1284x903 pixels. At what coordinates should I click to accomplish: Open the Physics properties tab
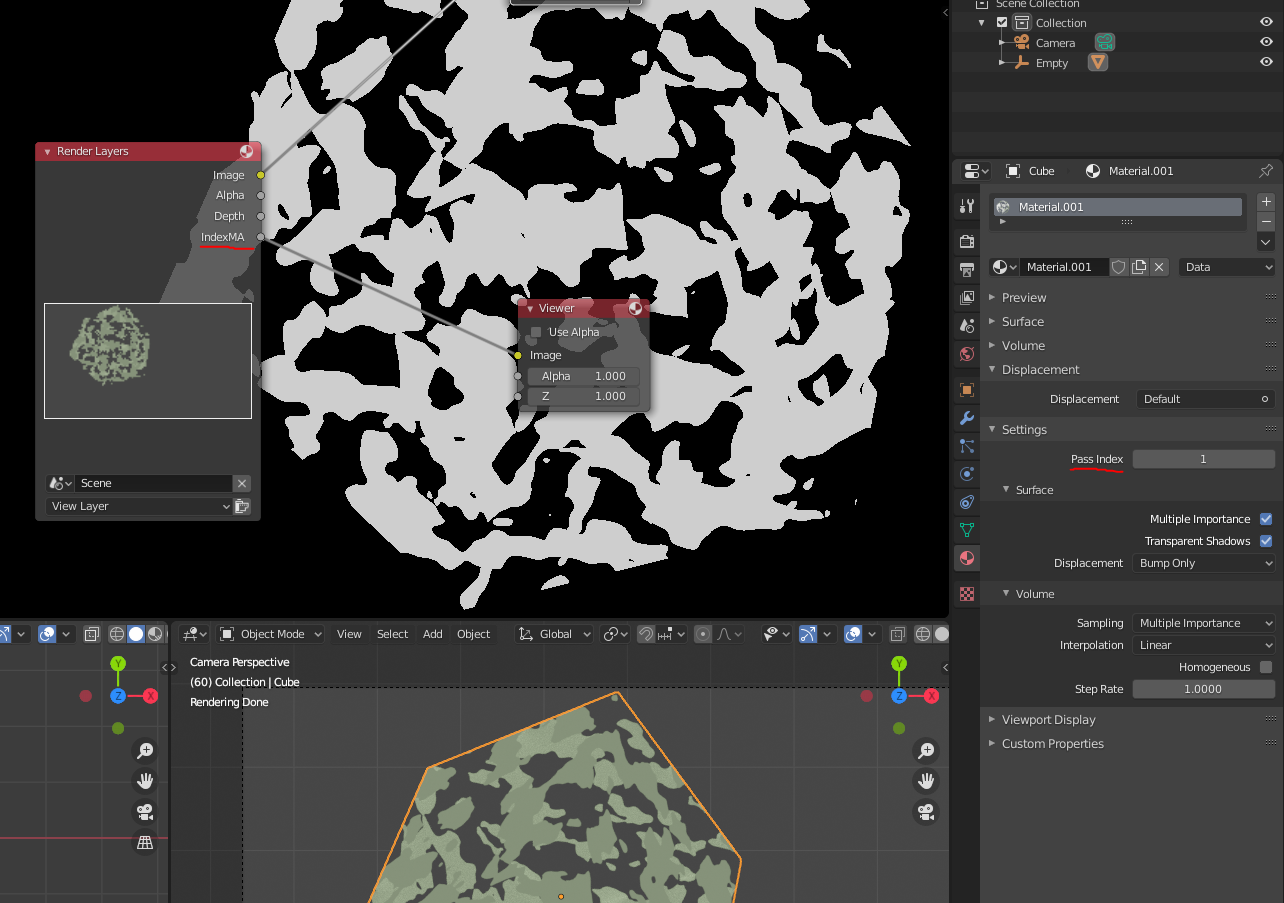(x=966, y=474)
